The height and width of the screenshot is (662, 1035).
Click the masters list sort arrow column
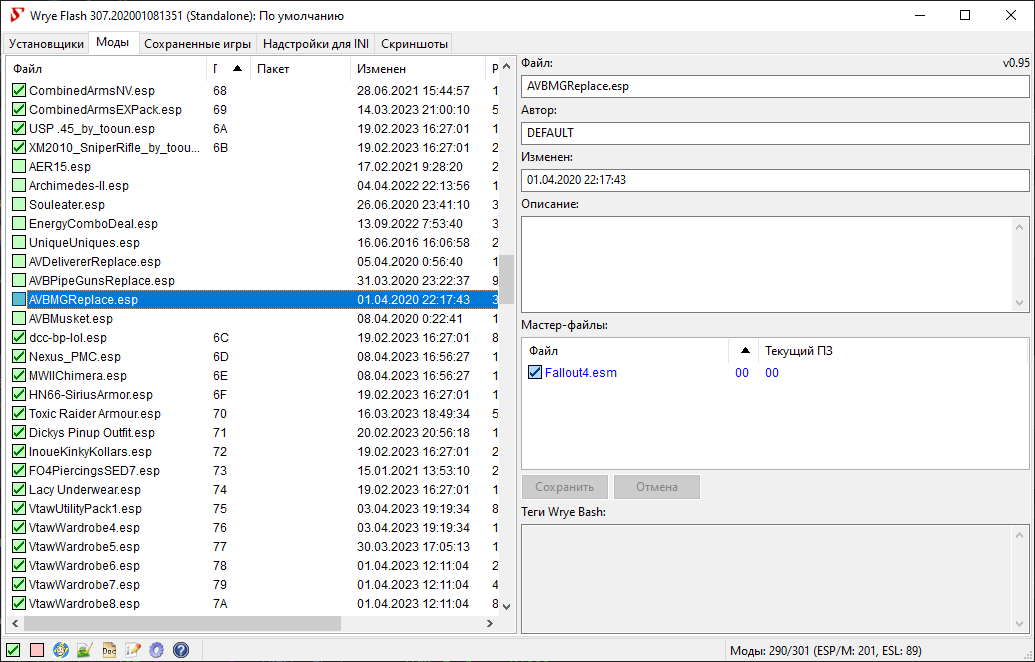(x=744, y=351)
